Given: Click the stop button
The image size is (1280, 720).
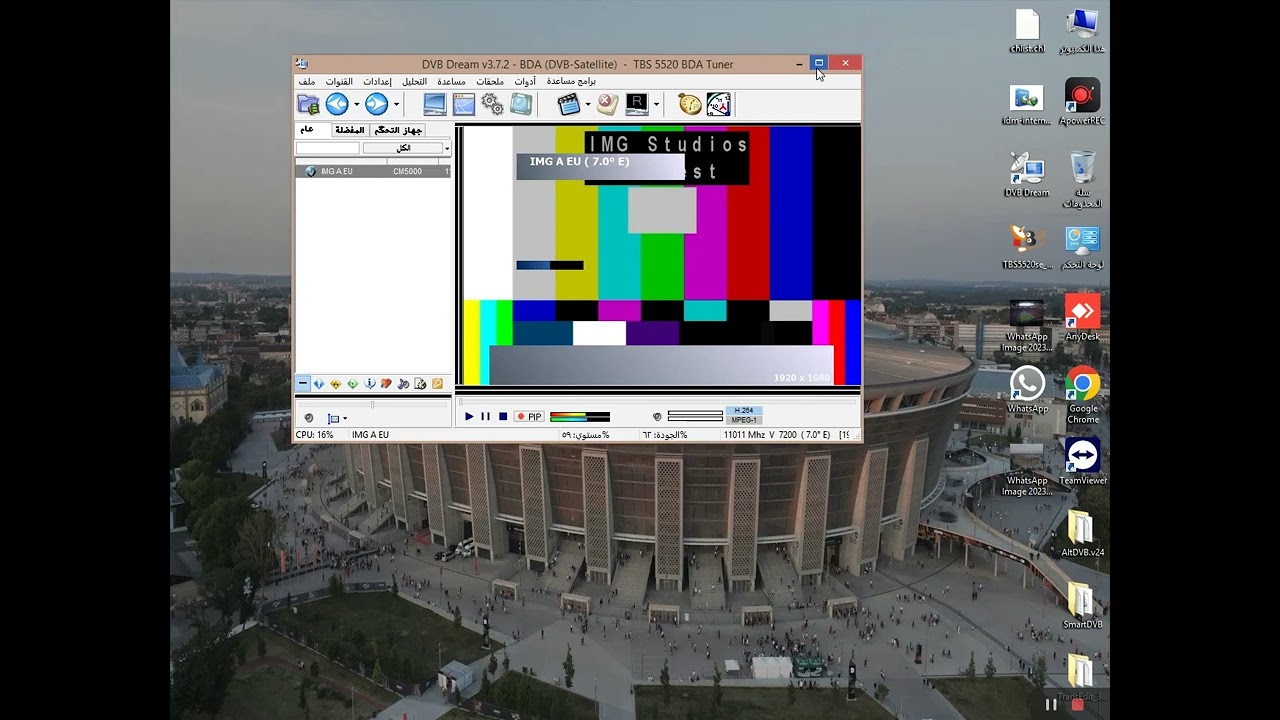Looking at the screenshot, I should coord(503,416).
